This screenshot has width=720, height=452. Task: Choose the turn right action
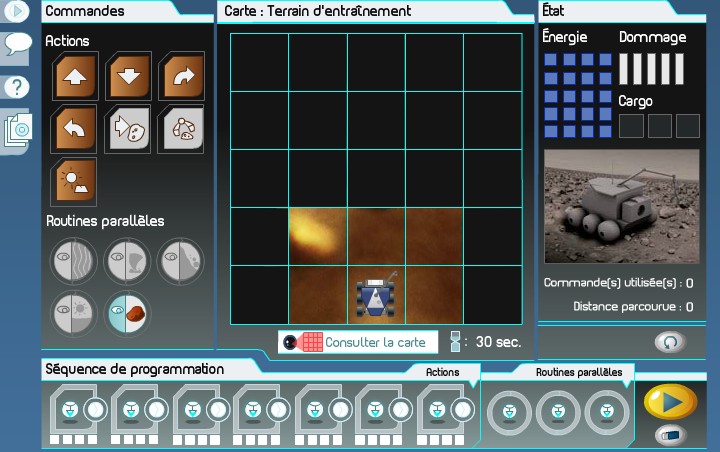pos(181,77)
